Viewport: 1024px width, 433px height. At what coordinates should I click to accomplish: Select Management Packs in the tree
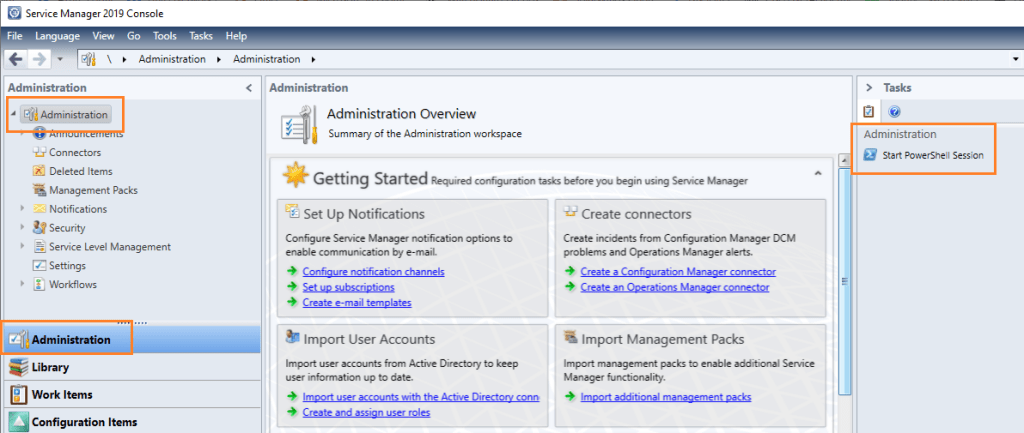93,191
